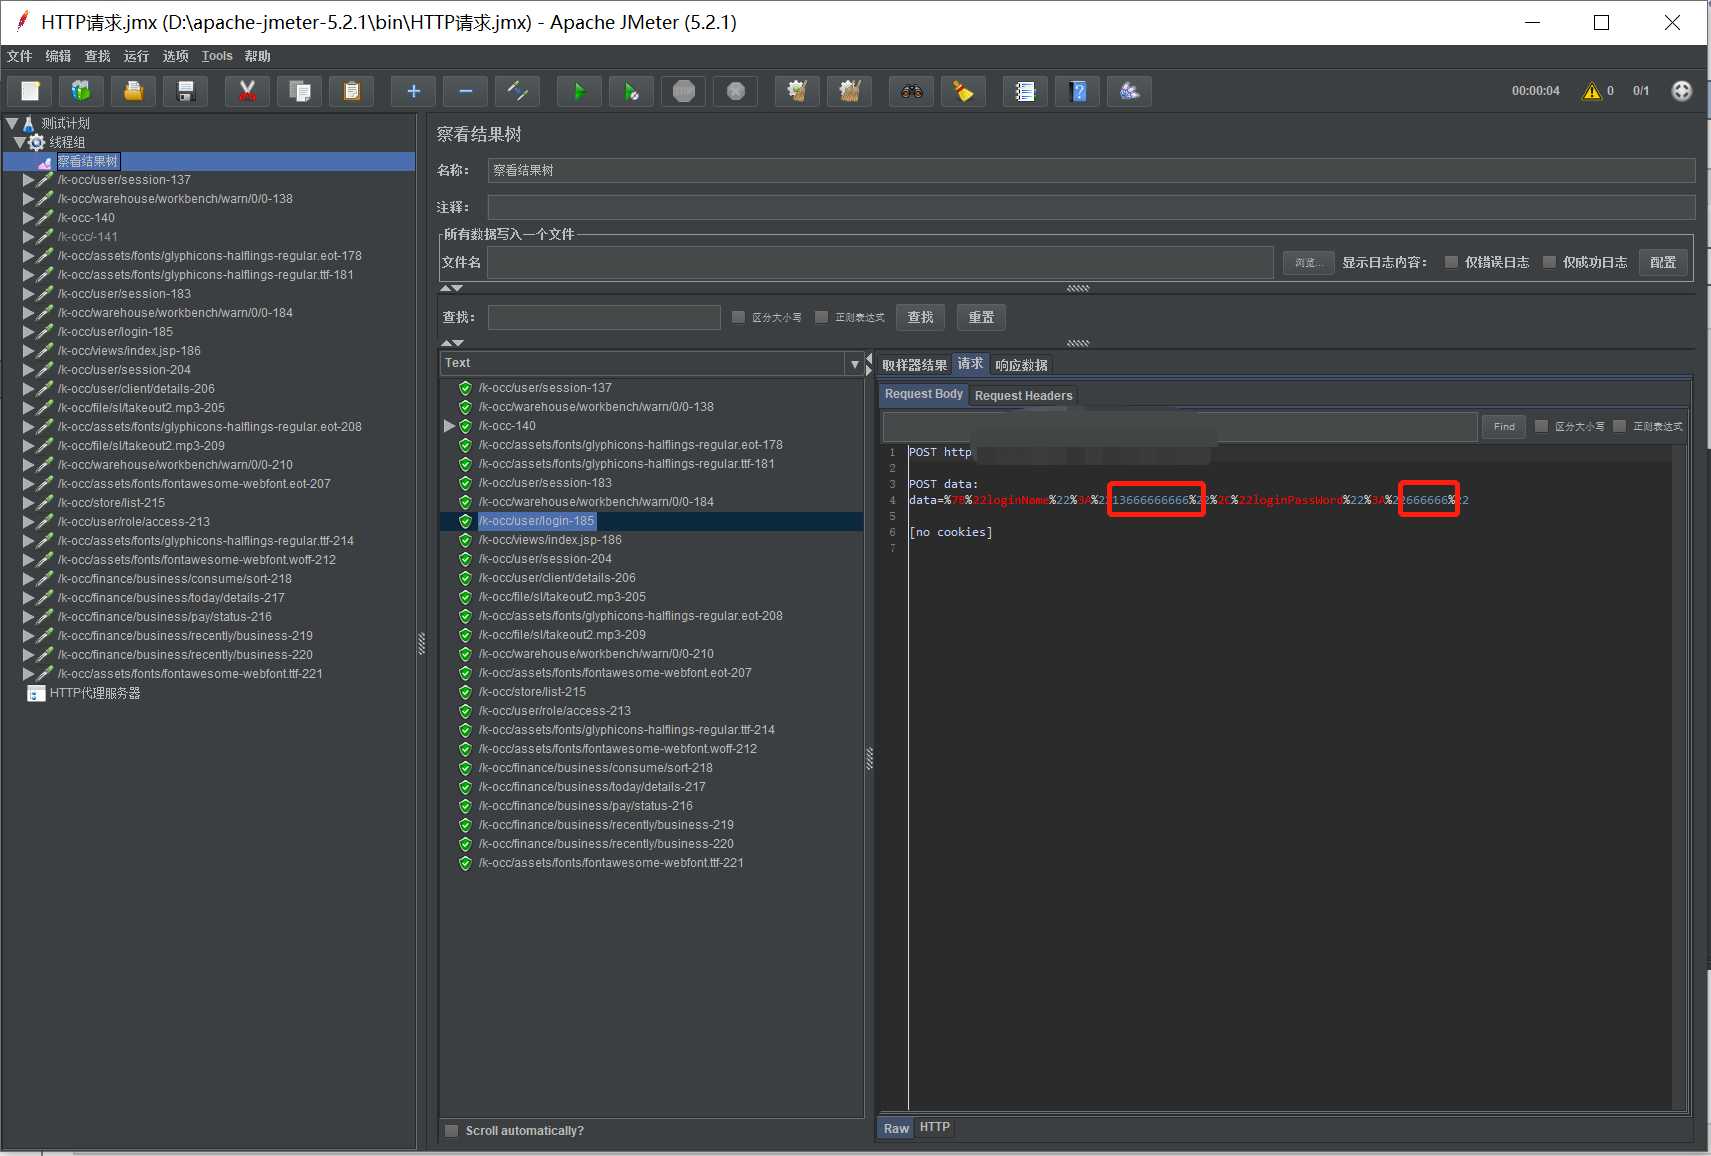Click the Find button in request panel
This screenshot has width=1711, height=1156.
(1504, 426)
